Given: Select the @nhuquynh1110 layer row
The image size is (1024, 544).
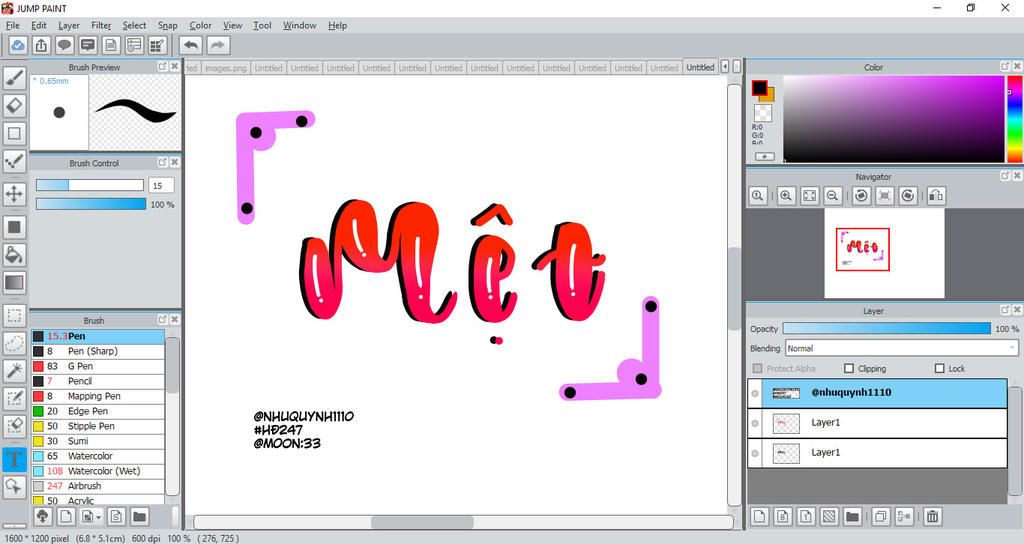Looking at the screenshot, I should coord(877,393).
